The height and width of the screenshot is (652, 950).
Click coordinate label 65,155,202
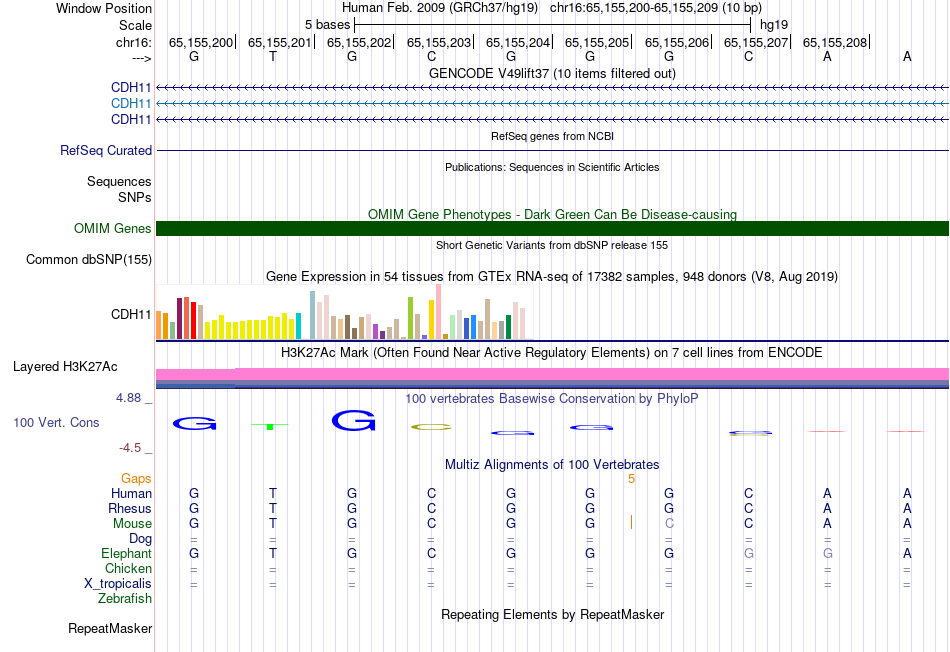(x=359, y=42)
